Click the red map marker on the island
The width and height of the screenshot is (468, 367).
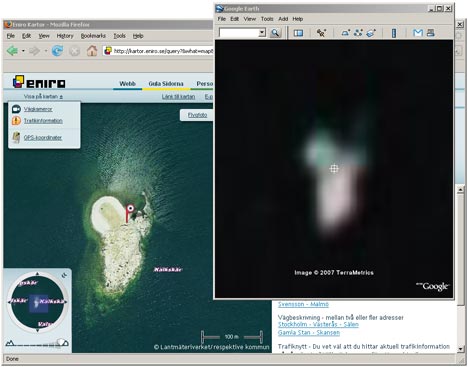[129, 214]
